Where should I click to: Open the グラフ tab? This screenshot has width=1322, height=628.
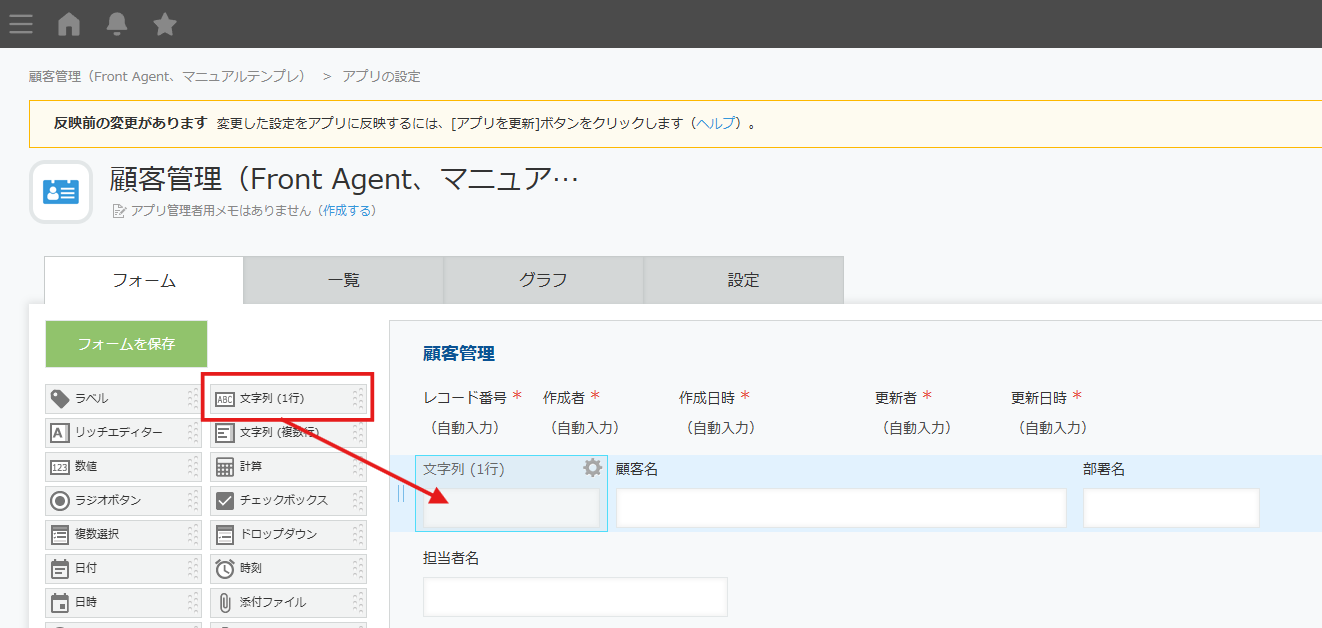pyautogui.click(x=543, y=281)
